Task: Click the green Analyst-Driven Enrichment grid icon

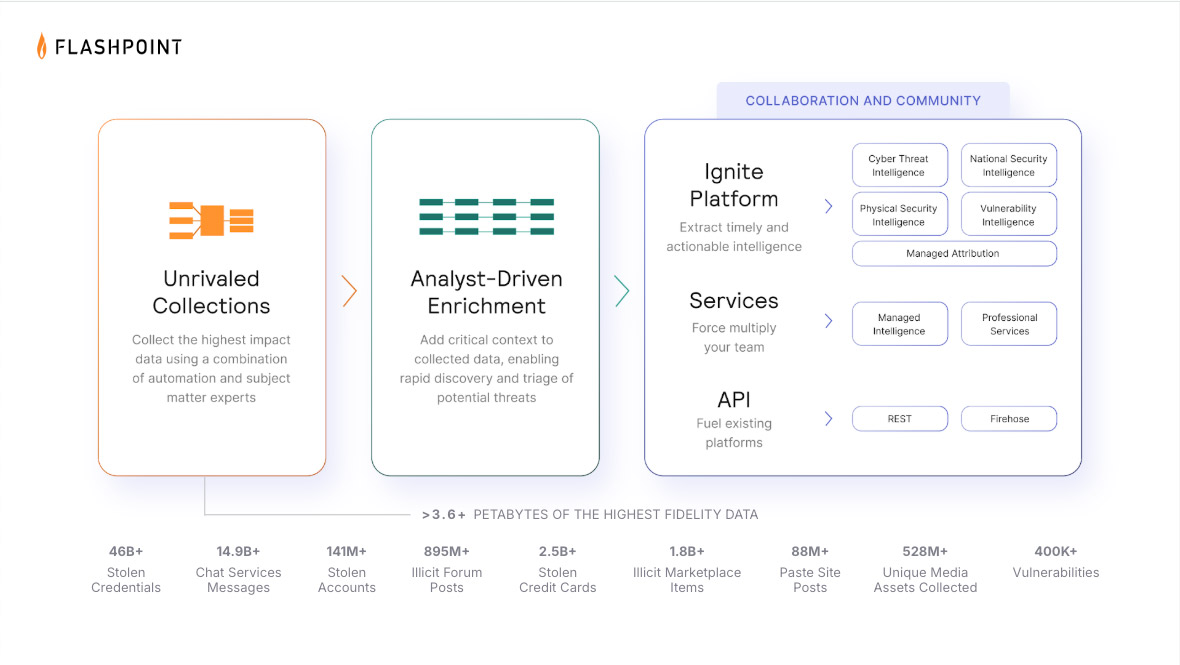Action: [x=486, y=217]
